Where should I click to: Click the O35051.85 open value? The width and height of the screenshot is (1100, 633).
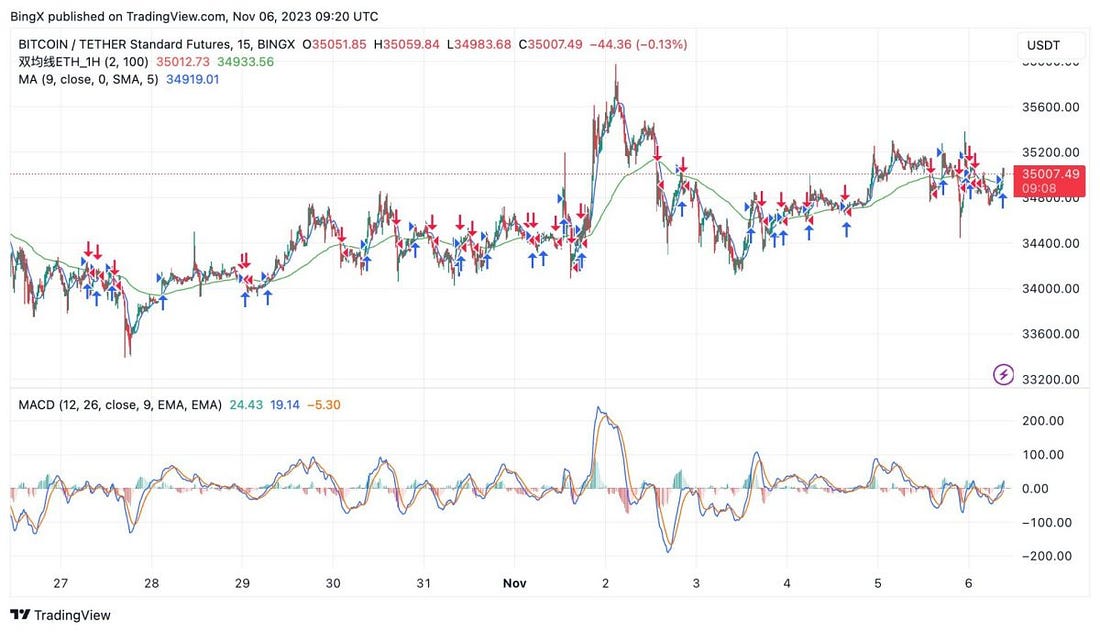[335, 44]
